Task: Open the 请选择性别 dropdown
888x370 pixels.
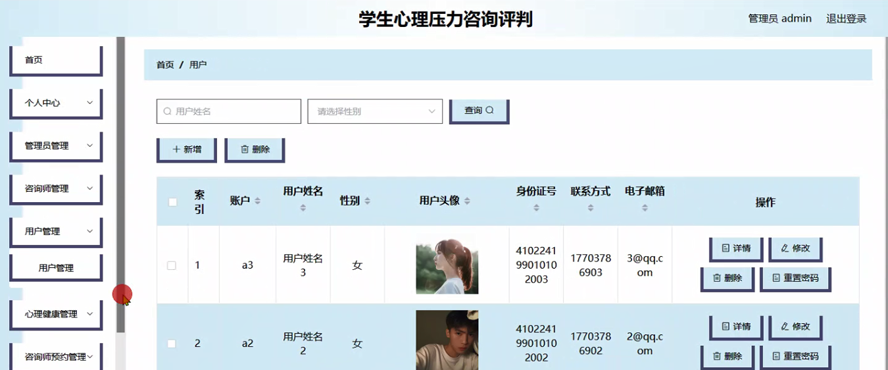Action: [375, 112]
